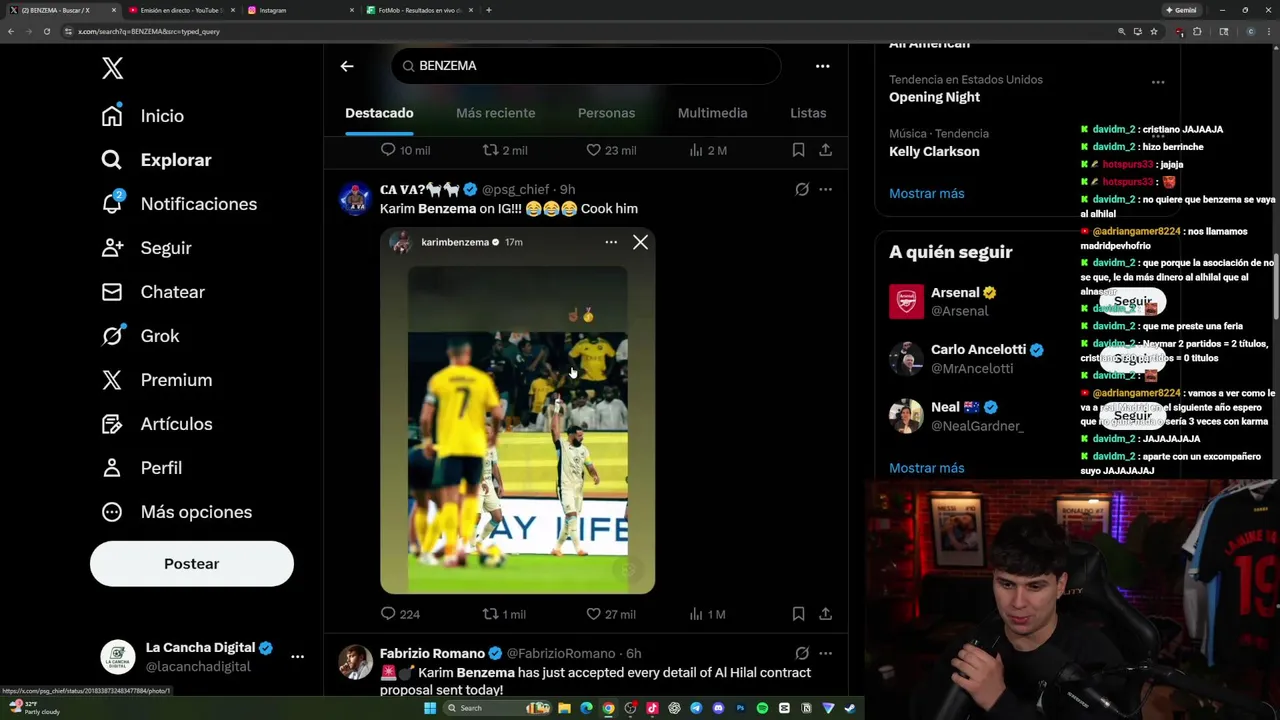The image size is (1280, 720).
Task: Open psg_chief profile avatar
Action: click(x=355, y=198)
